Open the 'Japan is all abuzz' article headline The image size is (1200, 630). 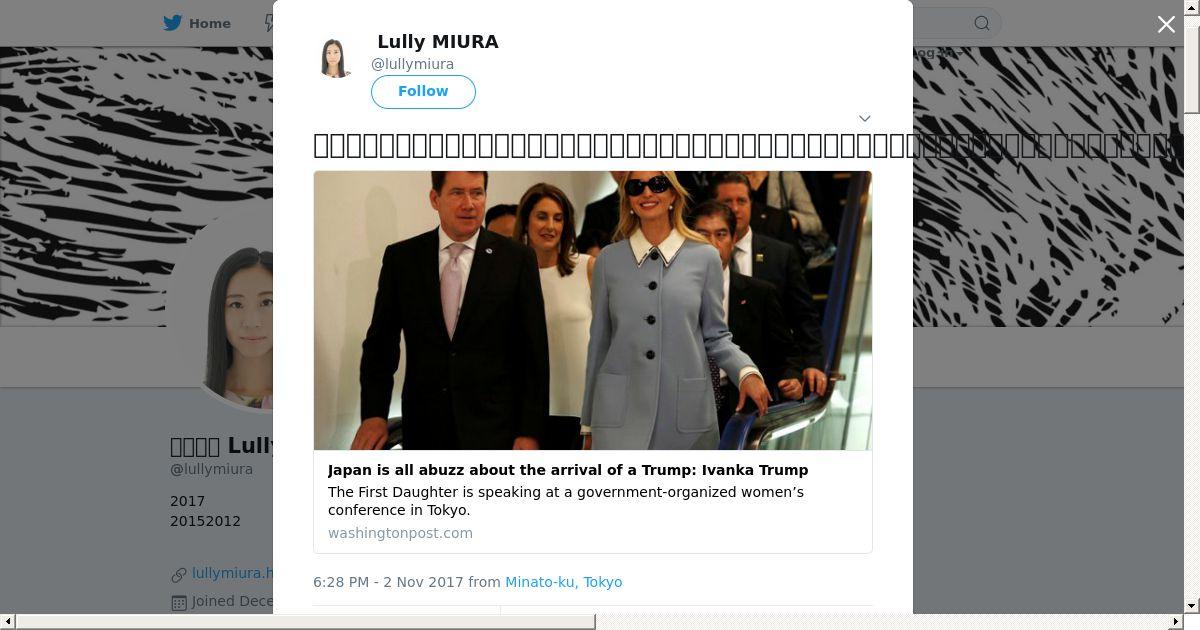pos(568,470)
